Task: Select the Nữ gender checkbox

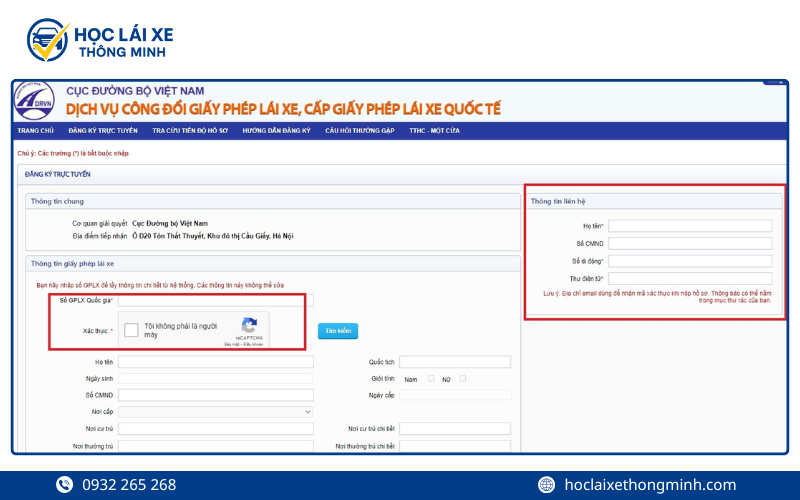Action: point(462,379)
